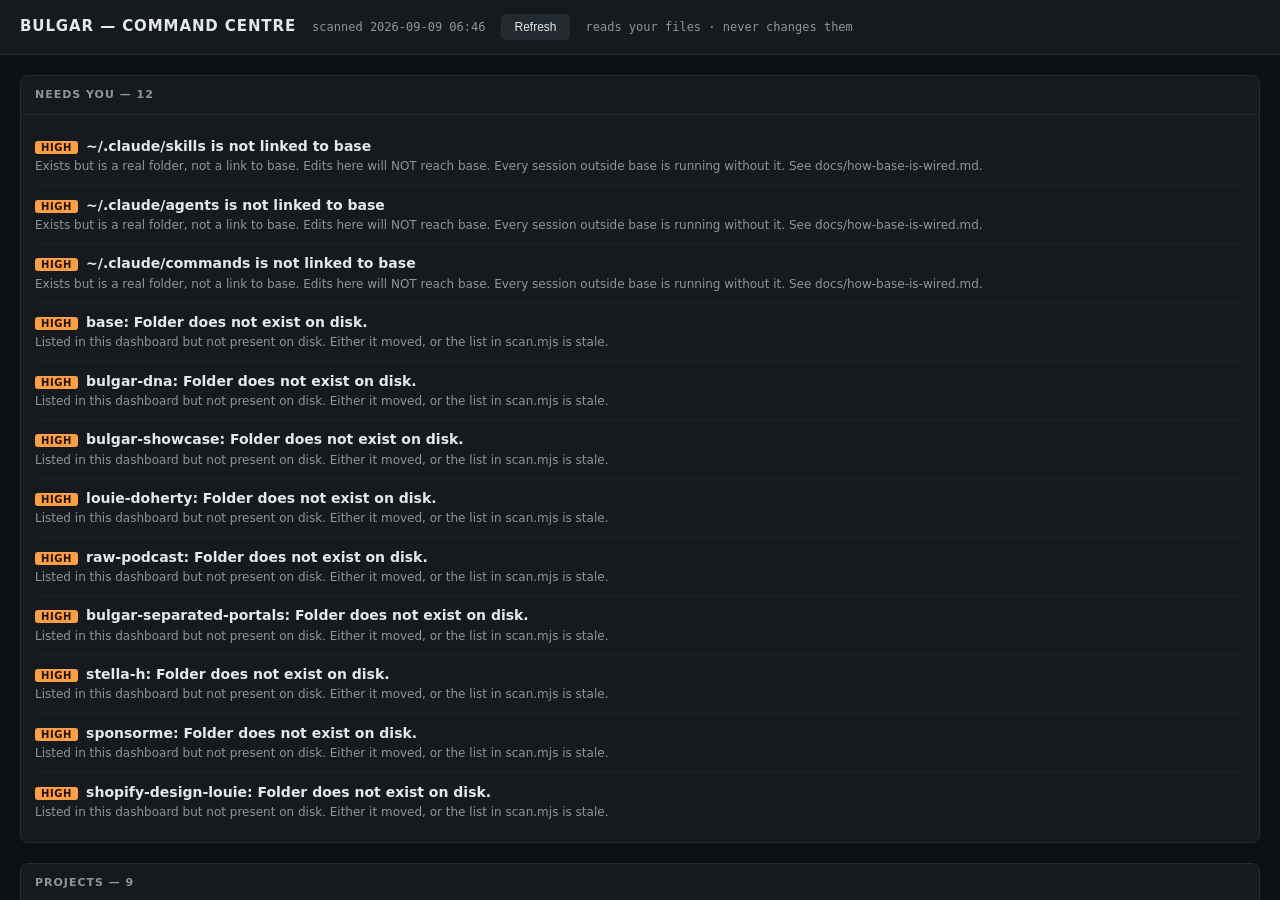
Task: Select 'sponsorme: Folder does not exist' title
Action: 251,733
